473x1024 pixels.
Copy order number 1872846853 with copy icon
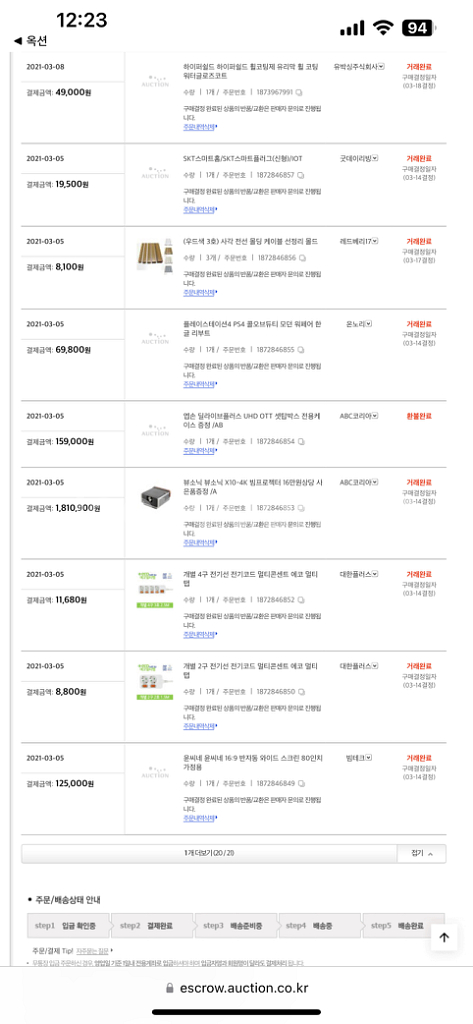pyautogui.click(x=301, y=507)
